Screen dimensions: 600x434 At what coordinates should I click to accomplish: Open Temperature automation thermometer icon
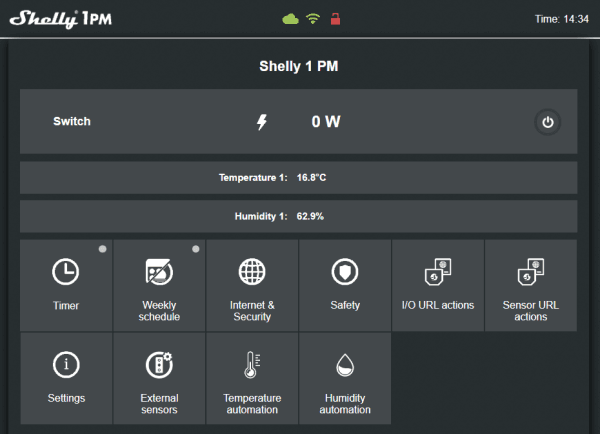coord(252,364)
